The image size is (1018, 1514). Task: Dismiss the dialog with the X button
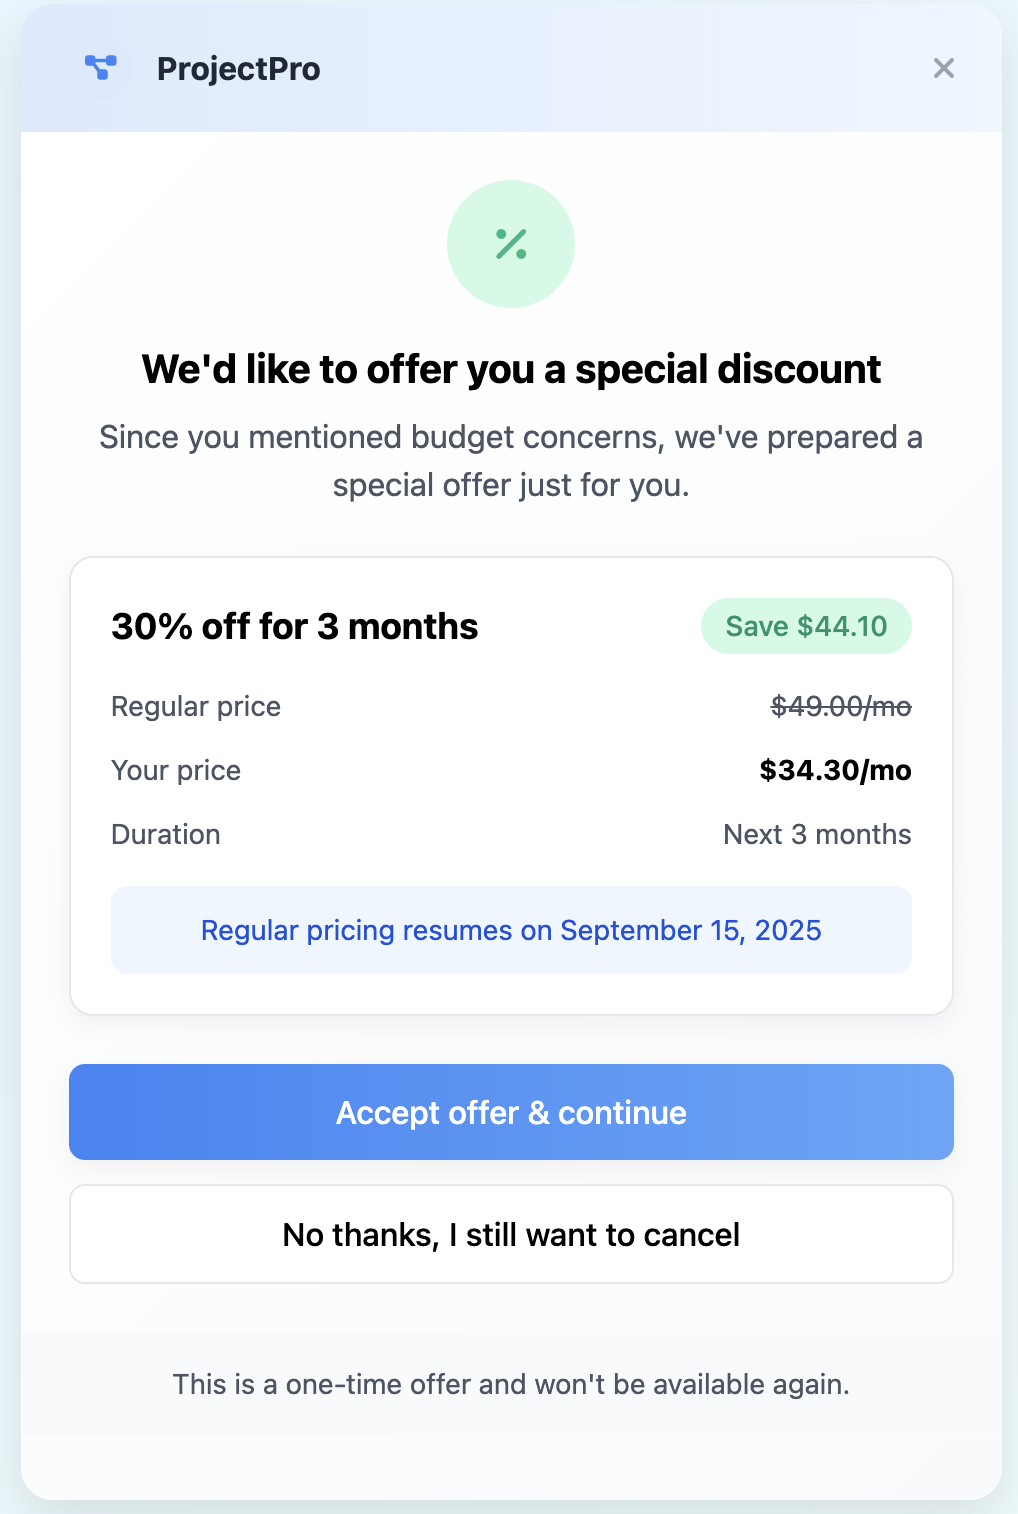coord(943,69)
